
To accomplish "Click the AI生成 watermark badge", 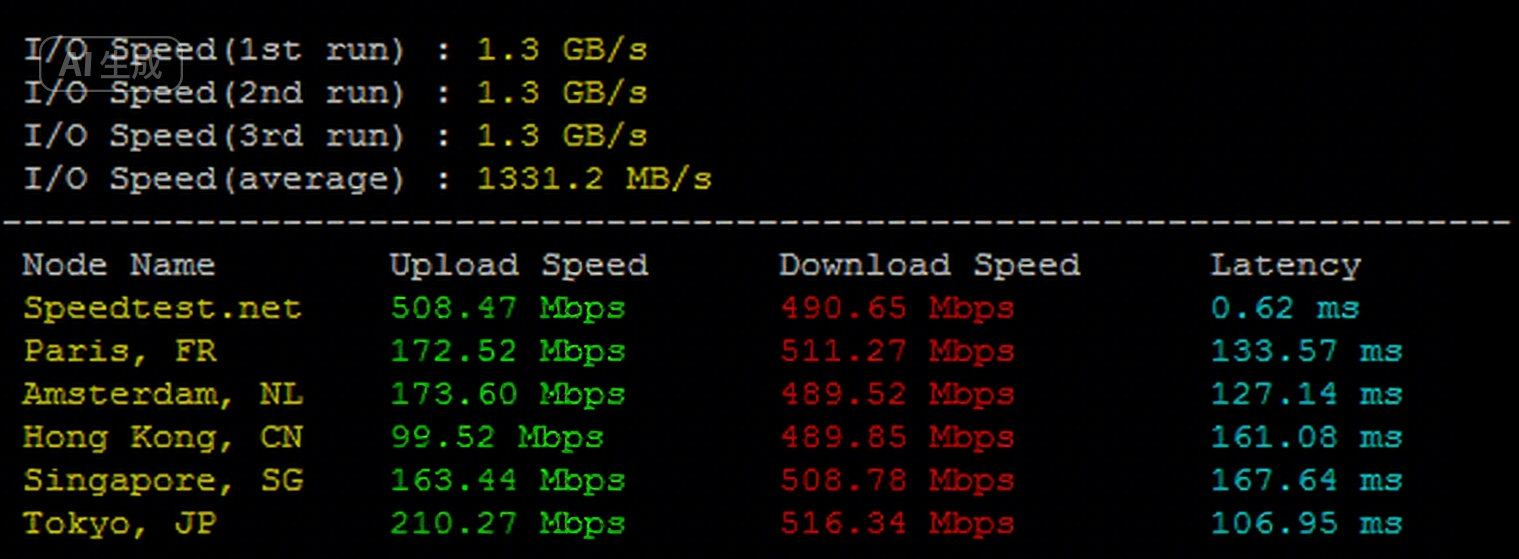I will [x=110, y=67].
